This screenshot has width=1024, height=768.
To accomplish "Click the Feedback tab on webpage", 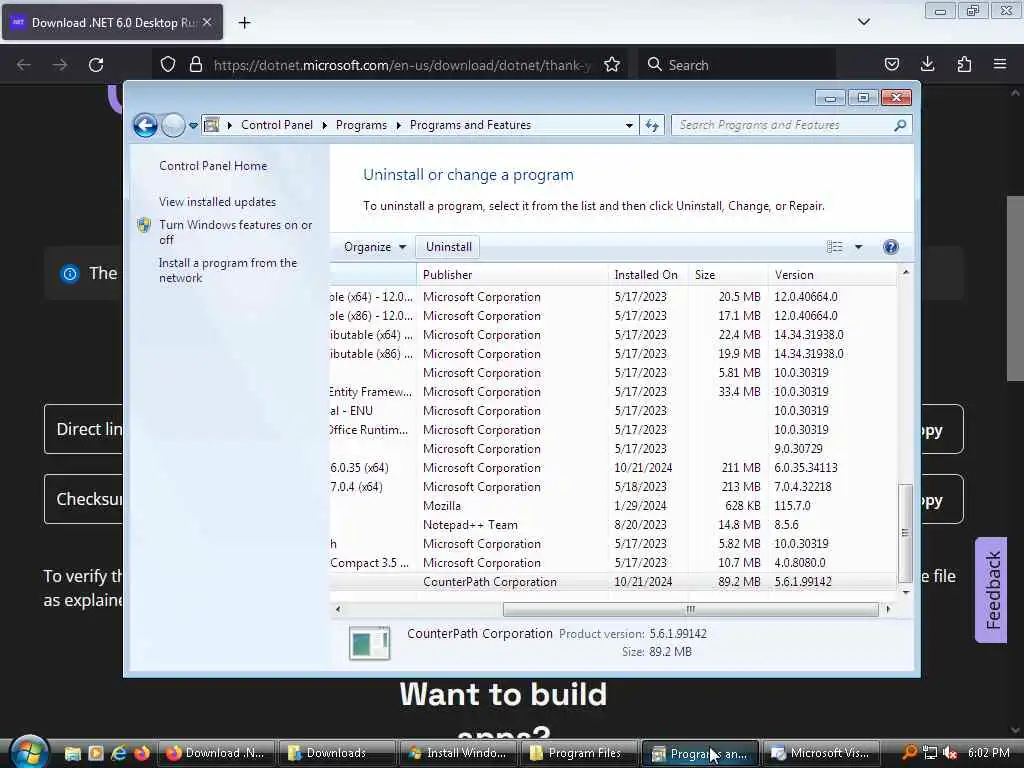I will (991, 590).
